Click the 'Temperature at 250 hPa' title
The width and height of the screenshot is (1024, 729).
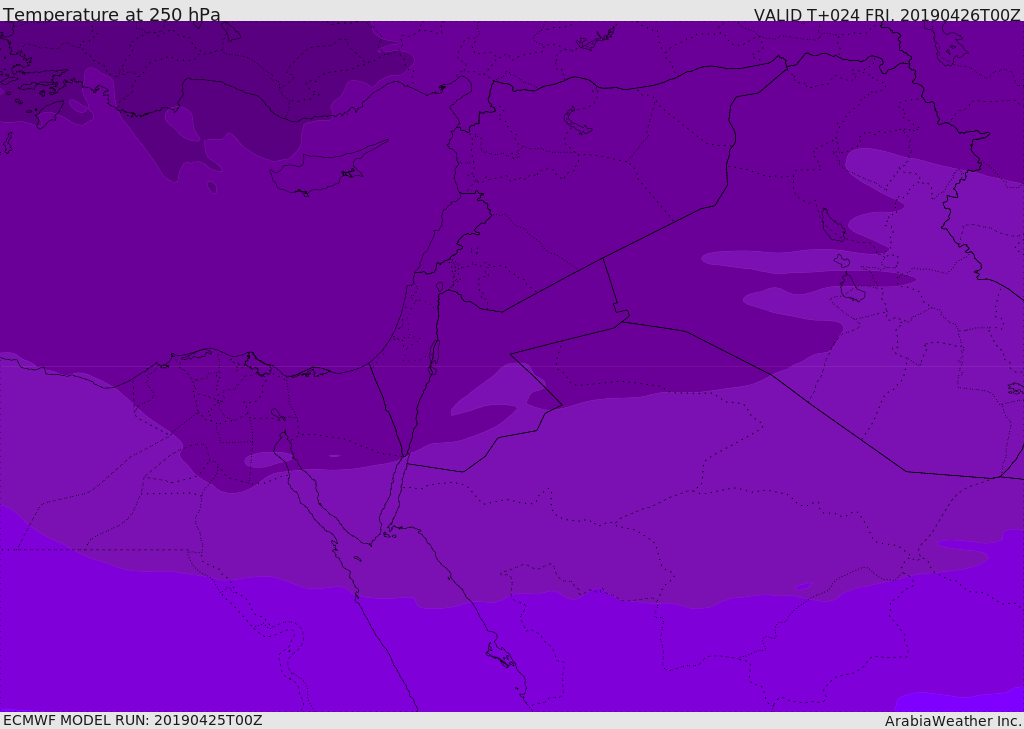[112, 14]
